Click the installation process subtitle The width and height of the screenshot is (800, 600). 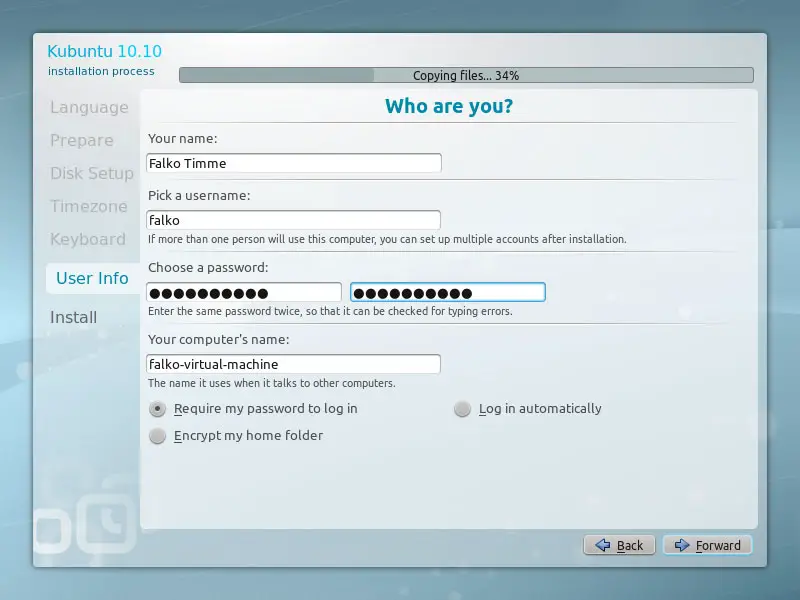tap(101, 71)
